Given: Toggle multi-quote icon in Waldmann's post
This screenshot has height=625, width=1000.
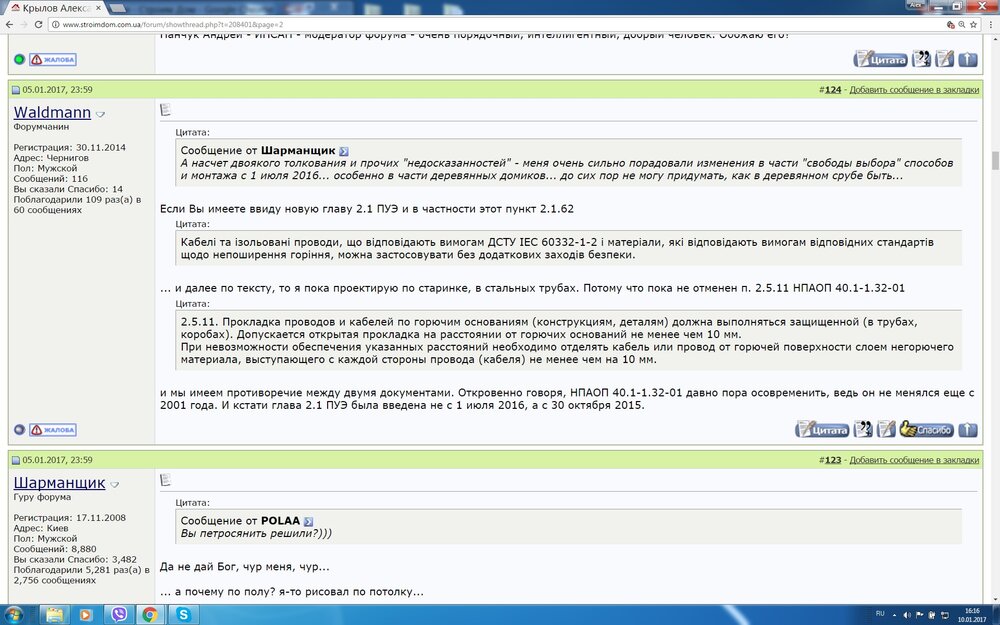Looking at the screenshot, I should (863, 429).
